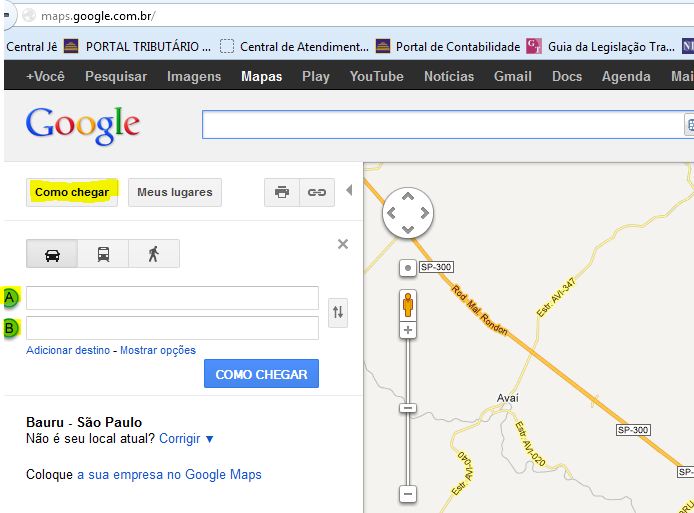This screenshot has width=694, height=513.
Task: Open Meus lugares
Action: (x=175, y=192)
